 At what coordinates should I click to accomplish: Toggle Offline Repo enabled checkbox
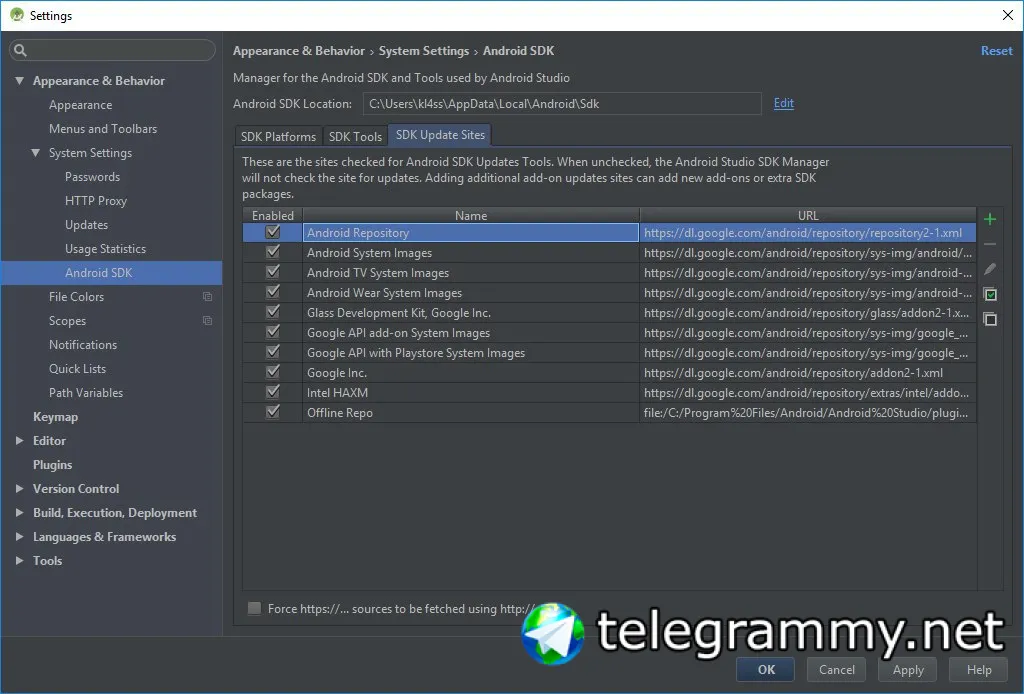273,412
